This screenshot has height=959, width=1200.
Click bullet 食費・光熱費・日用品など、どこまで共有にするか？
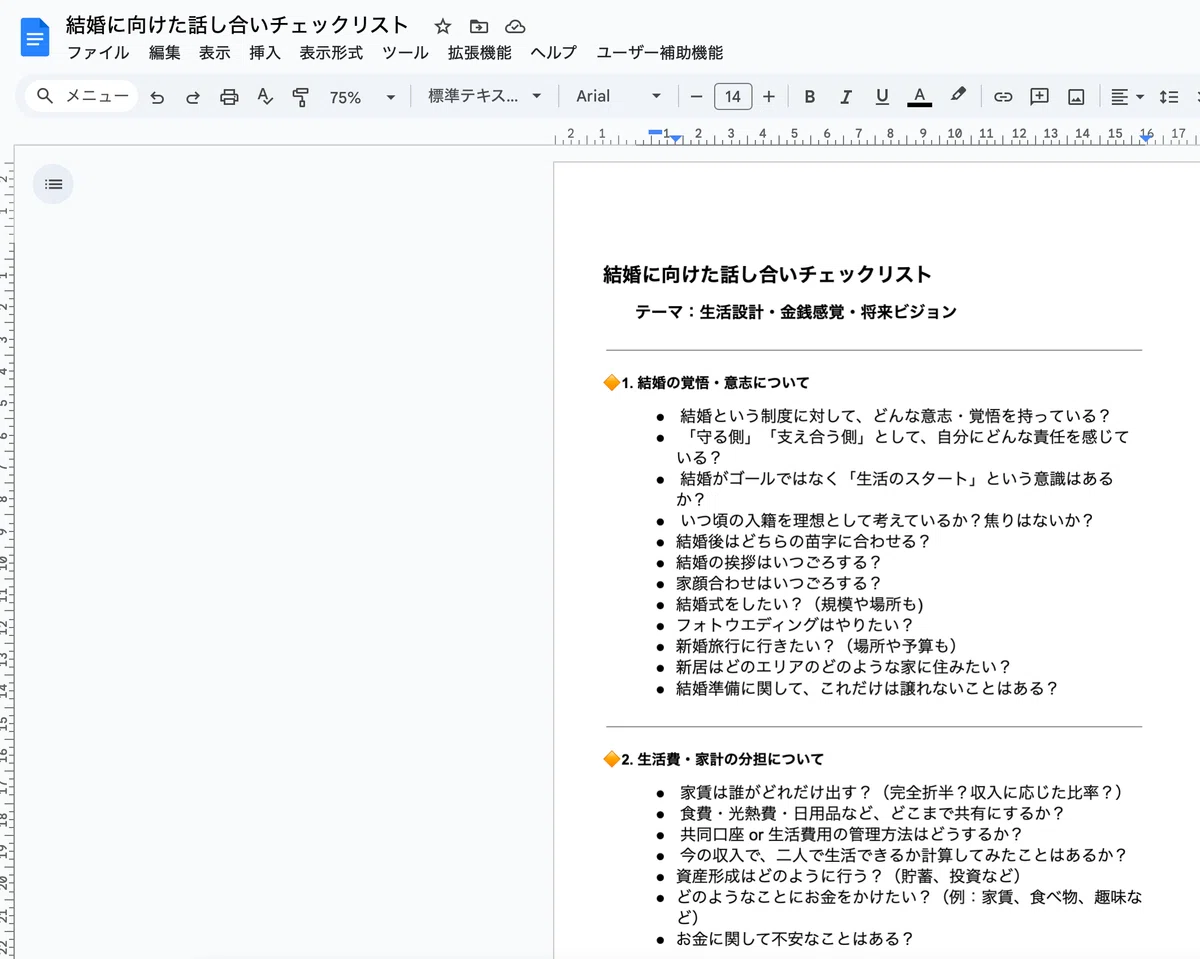coord(872,813)
